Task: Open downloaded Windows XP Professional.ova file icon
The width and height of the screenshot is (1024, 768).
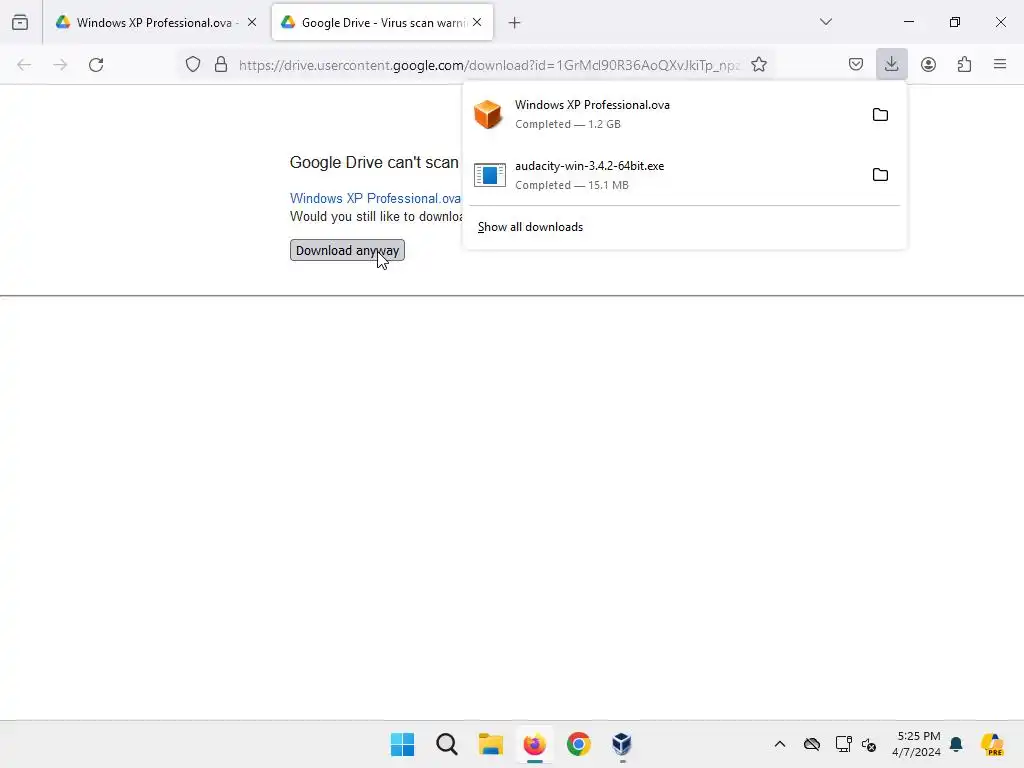Action: [x=488, y=114]
